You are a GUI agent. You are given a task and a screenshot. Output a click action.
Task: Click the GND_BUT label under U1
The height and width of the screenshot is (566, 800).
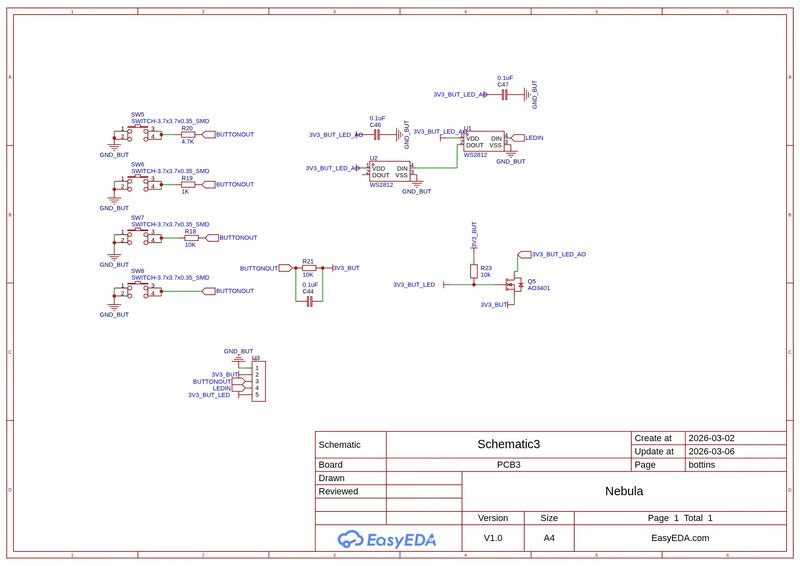click(x=511, y=161)
